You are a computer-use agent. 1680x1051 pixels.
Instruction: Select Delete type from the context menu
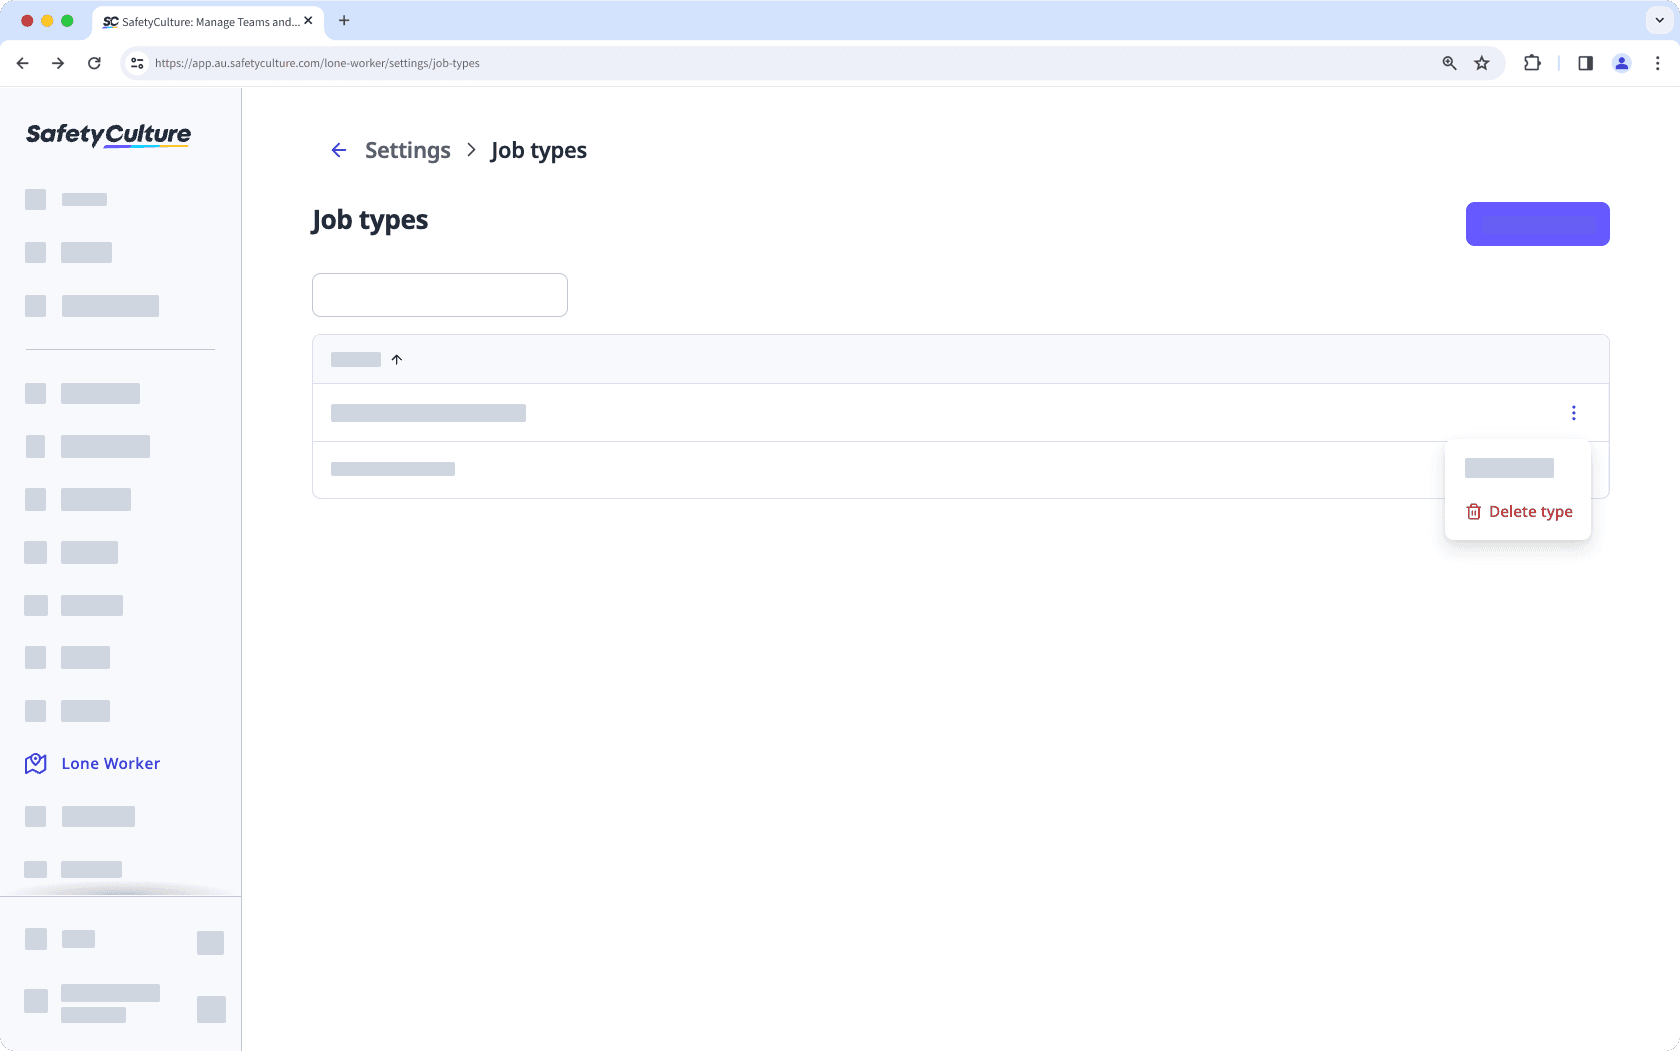(x=1530, y=511)
